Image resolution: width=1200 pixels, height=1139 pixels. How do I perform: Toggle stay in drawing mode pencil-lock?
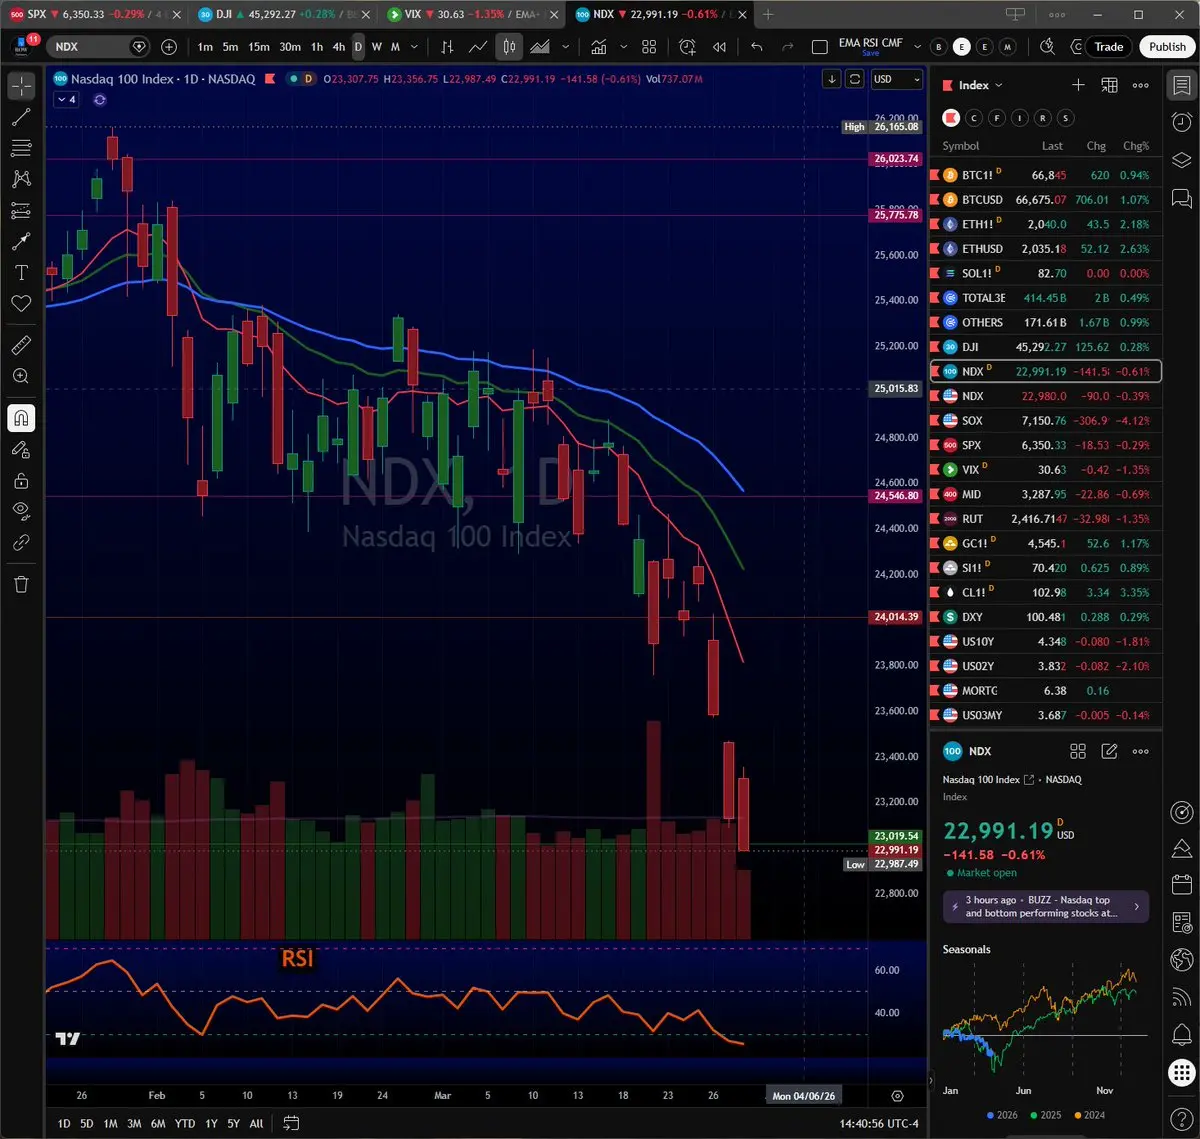point(21,450)
